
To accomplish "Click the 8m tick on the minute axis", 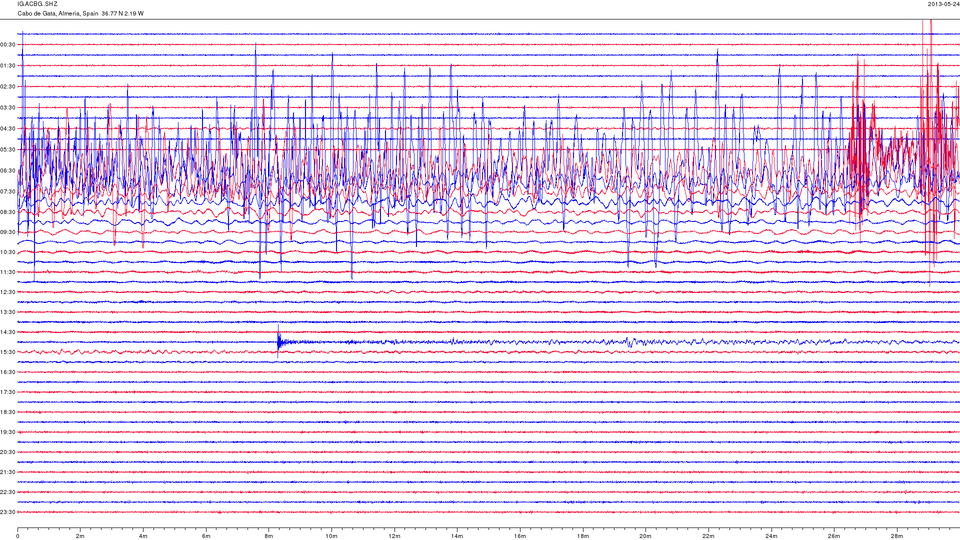I will click(x=269, y=536).
